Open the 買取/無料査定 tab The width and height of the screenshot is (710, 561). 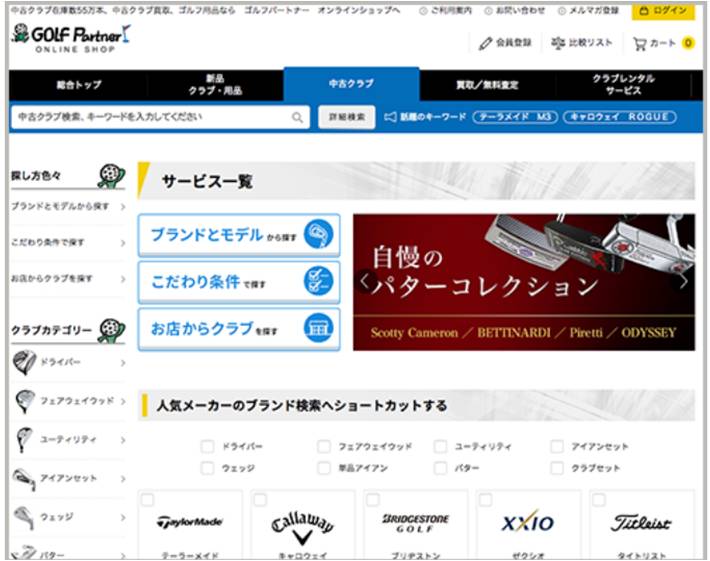pyautogui.click(x=487, y=85)
